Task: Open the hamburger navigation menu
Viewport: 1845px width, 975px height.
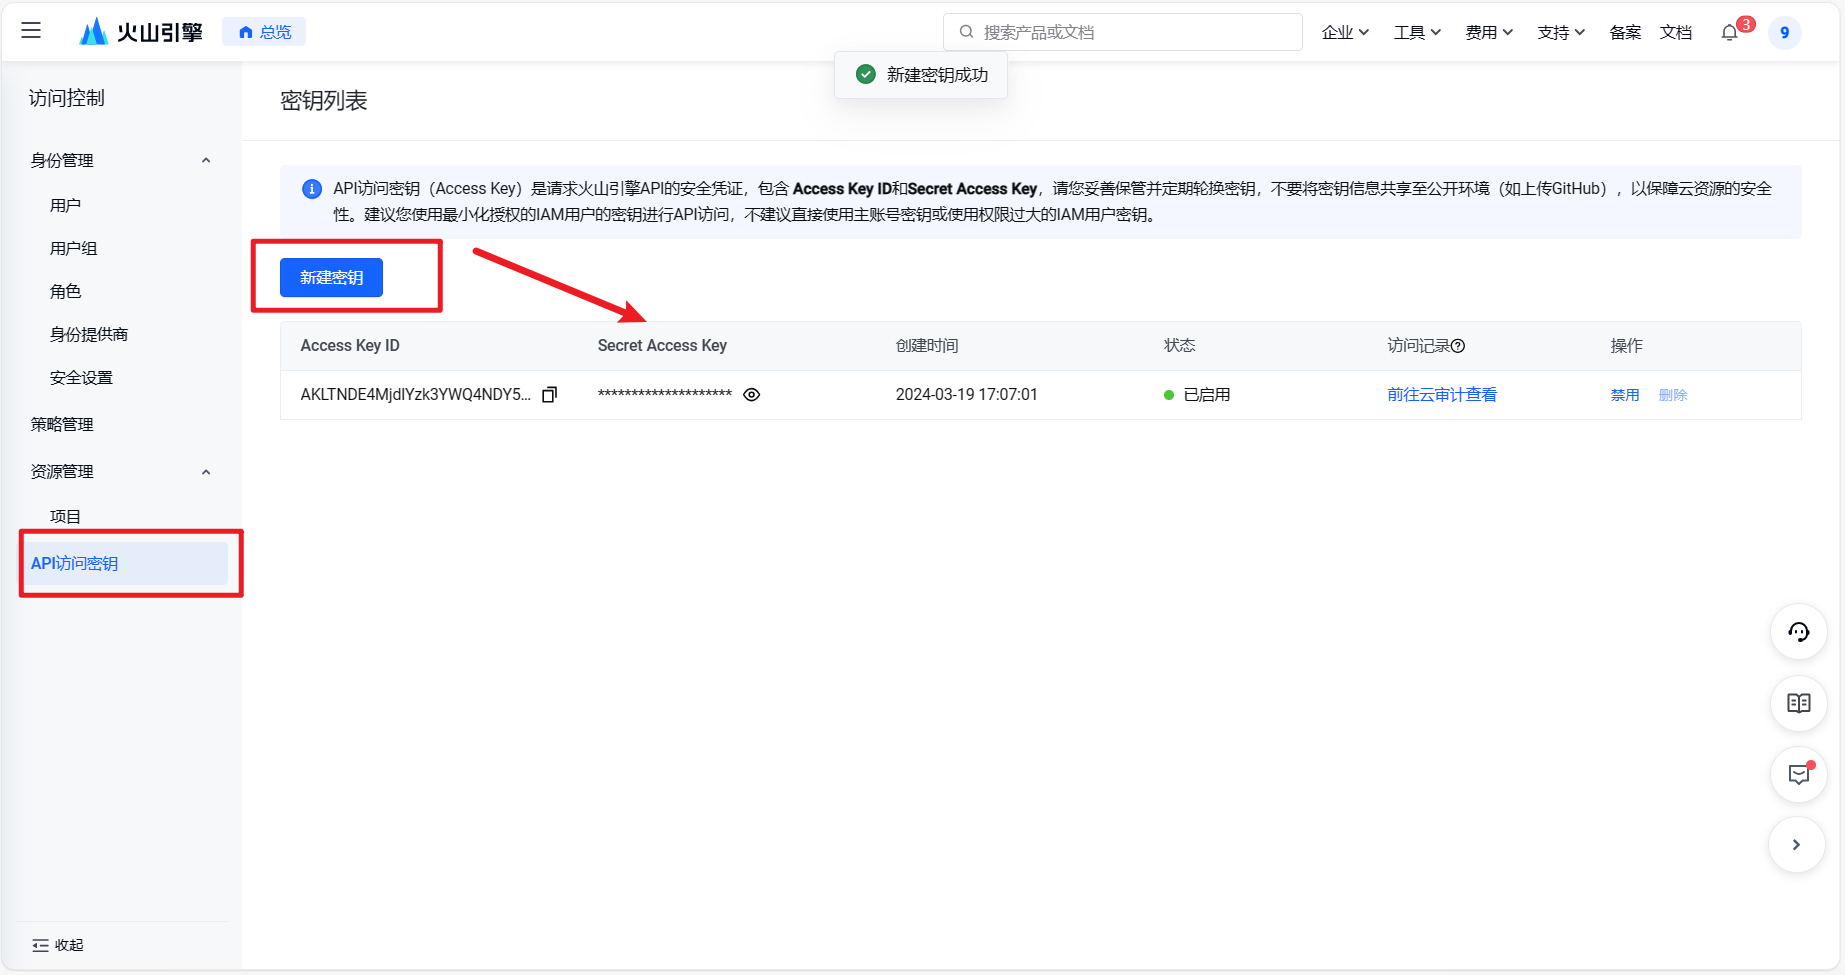Action: tap(31, 31)
